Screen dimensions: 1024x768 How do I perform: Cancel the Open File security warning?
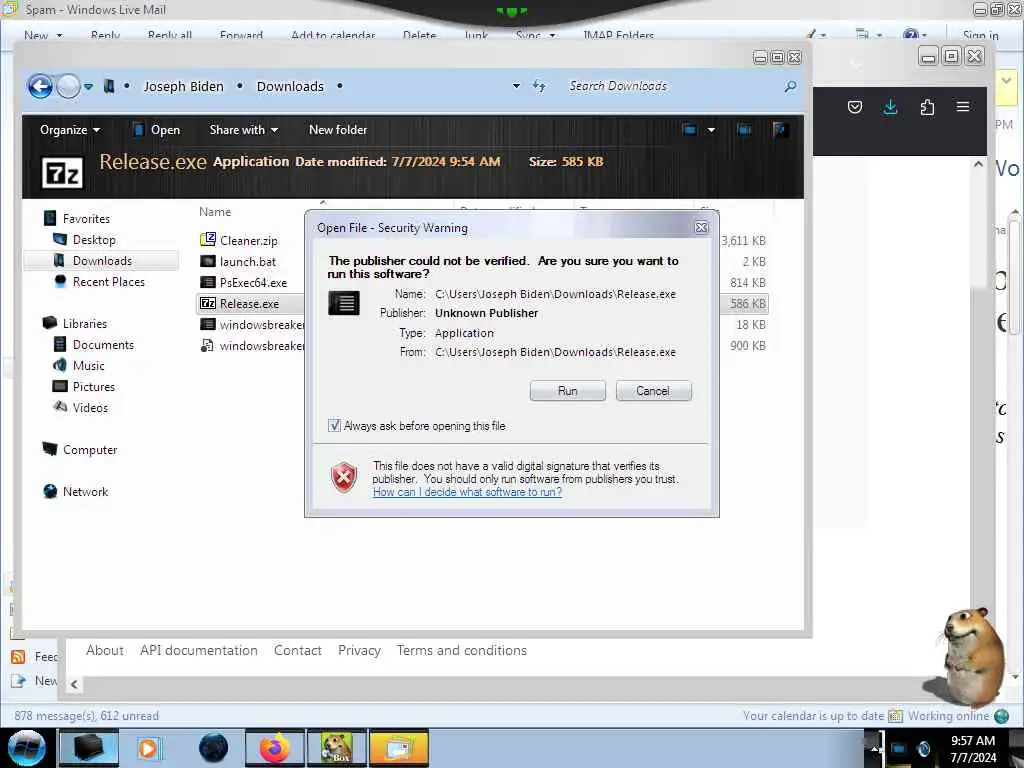click(x=653, y=391)
